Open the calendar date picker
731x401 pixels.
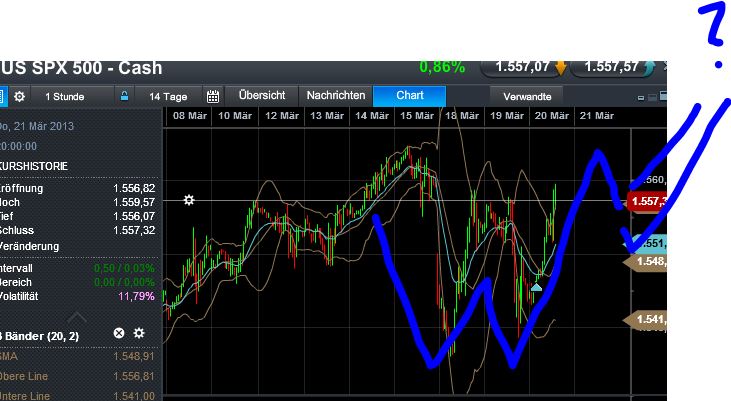coord(213,97)
